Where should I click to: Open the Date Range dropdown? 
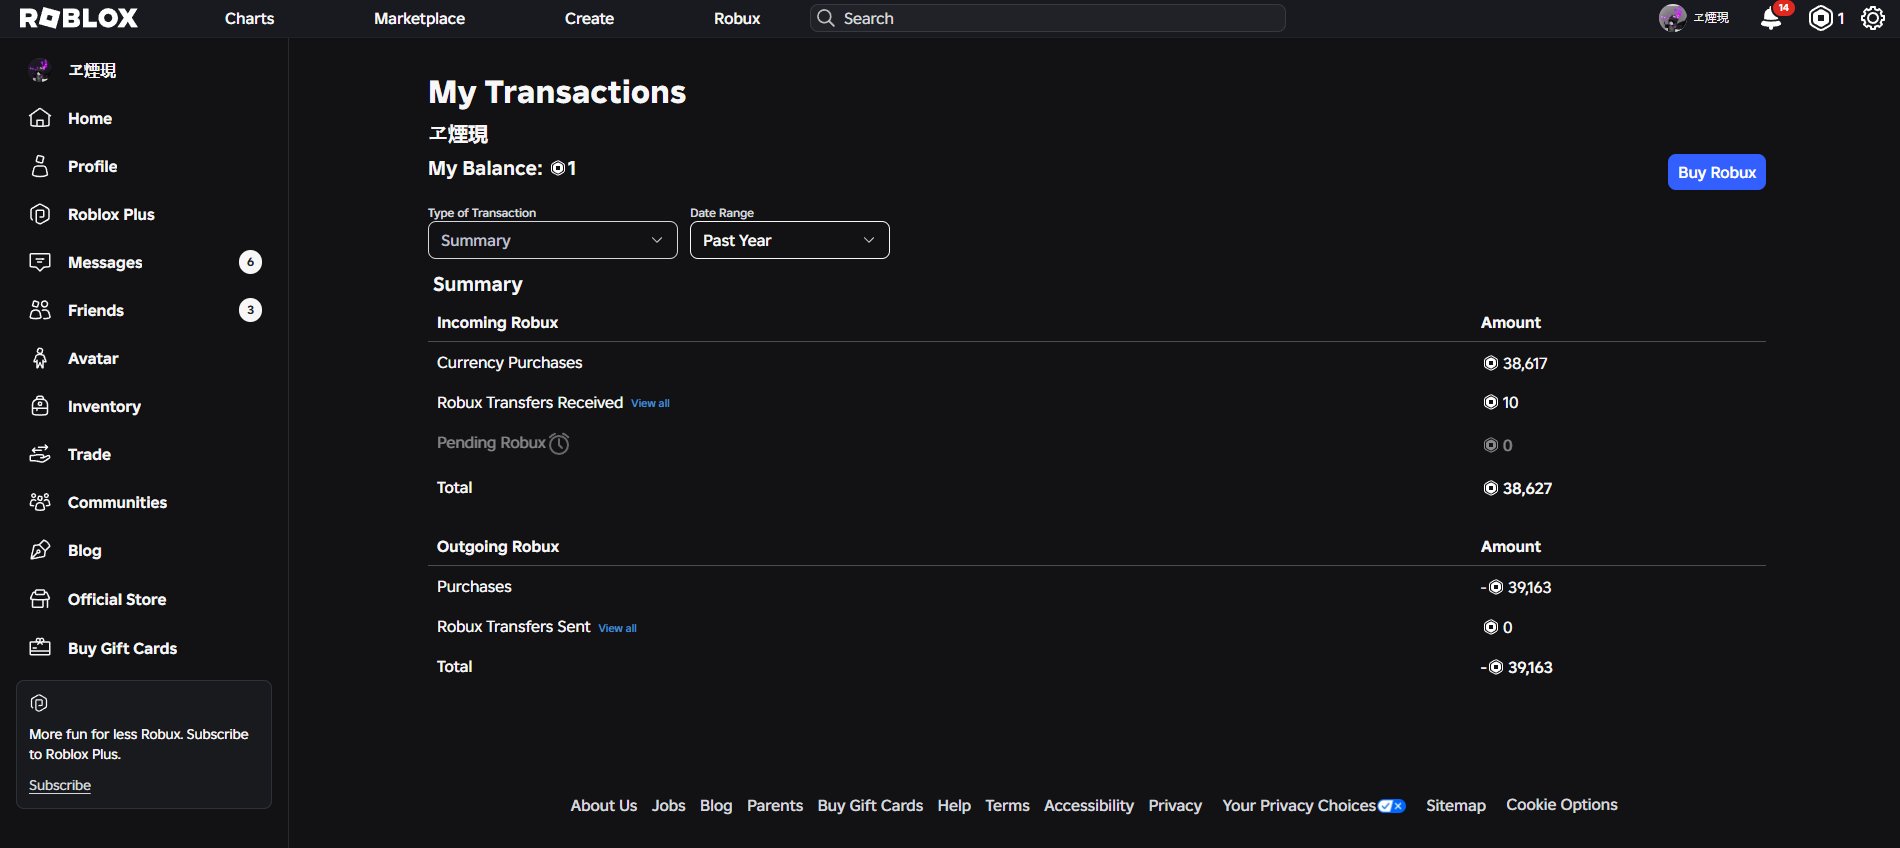[789, 240]
